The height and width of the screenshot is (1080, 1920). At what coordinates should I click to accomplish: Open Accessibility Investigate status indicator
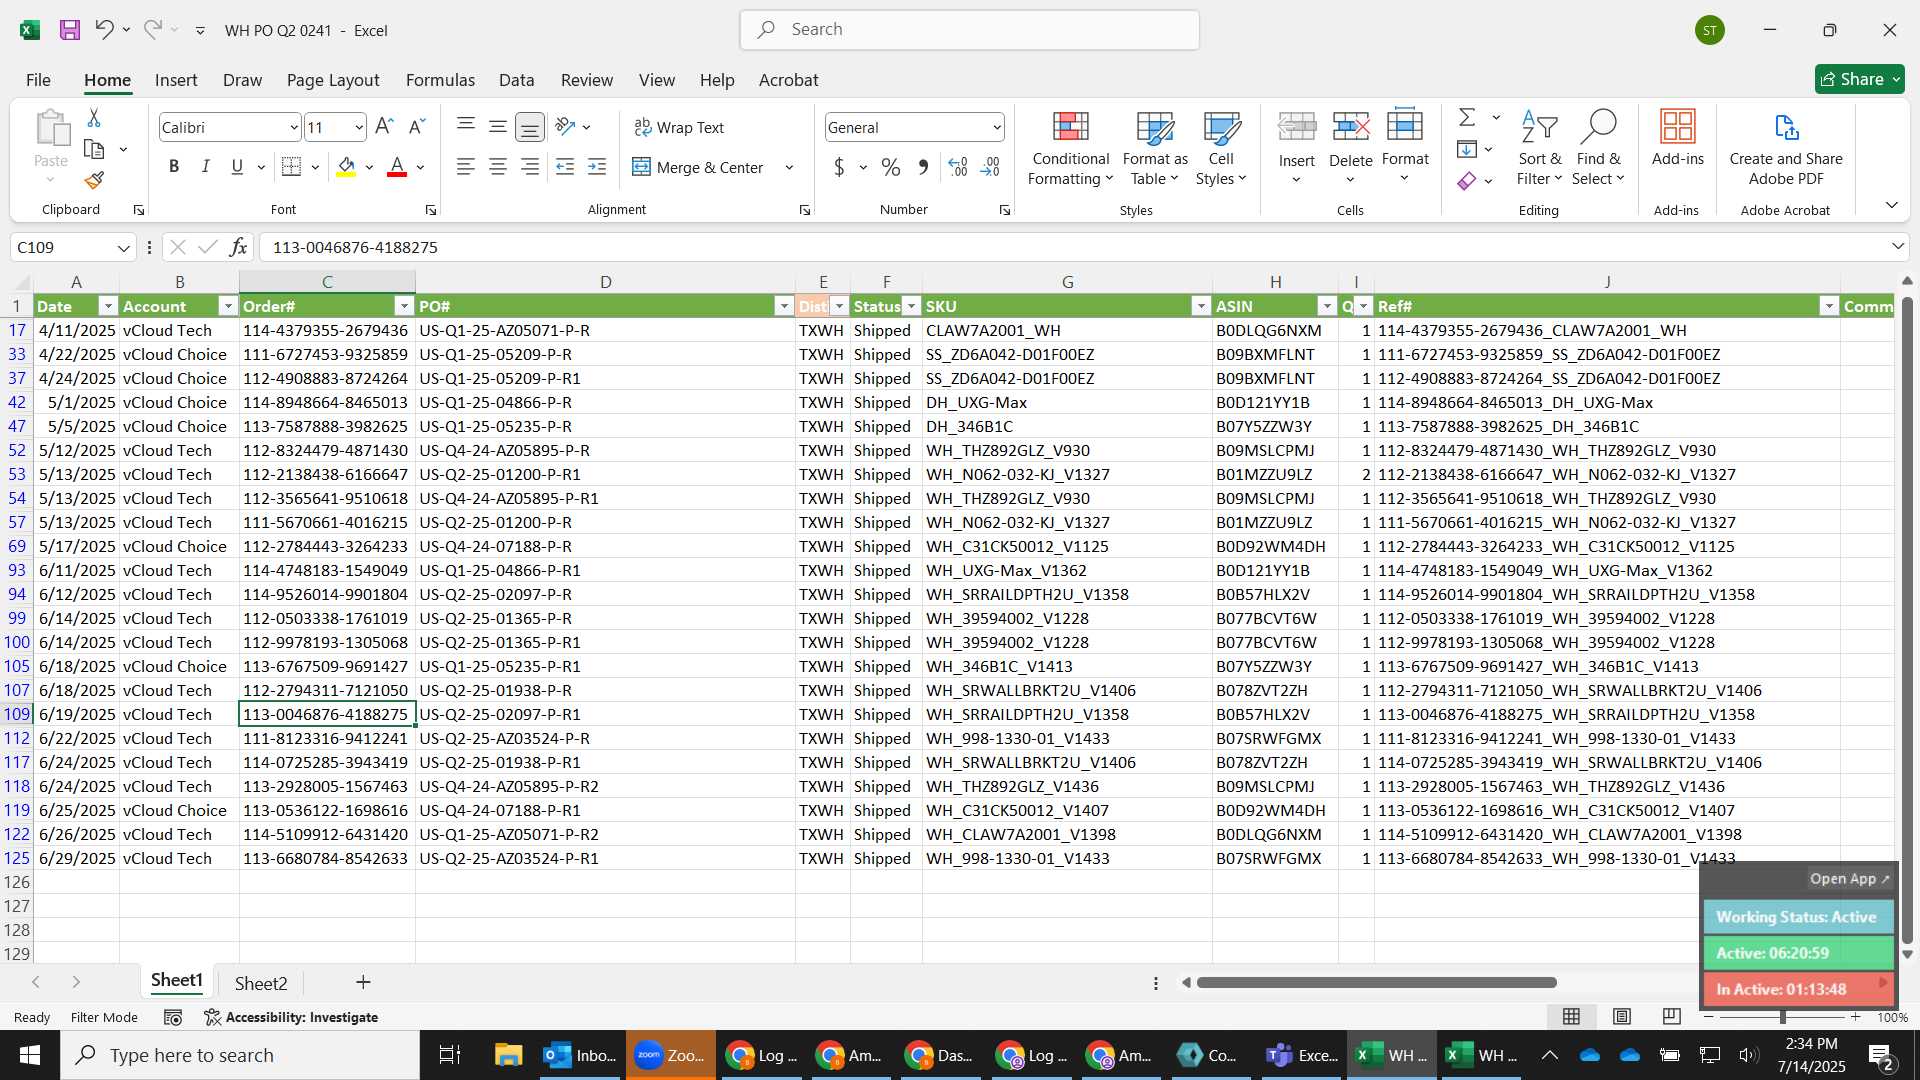(291, 1017)
